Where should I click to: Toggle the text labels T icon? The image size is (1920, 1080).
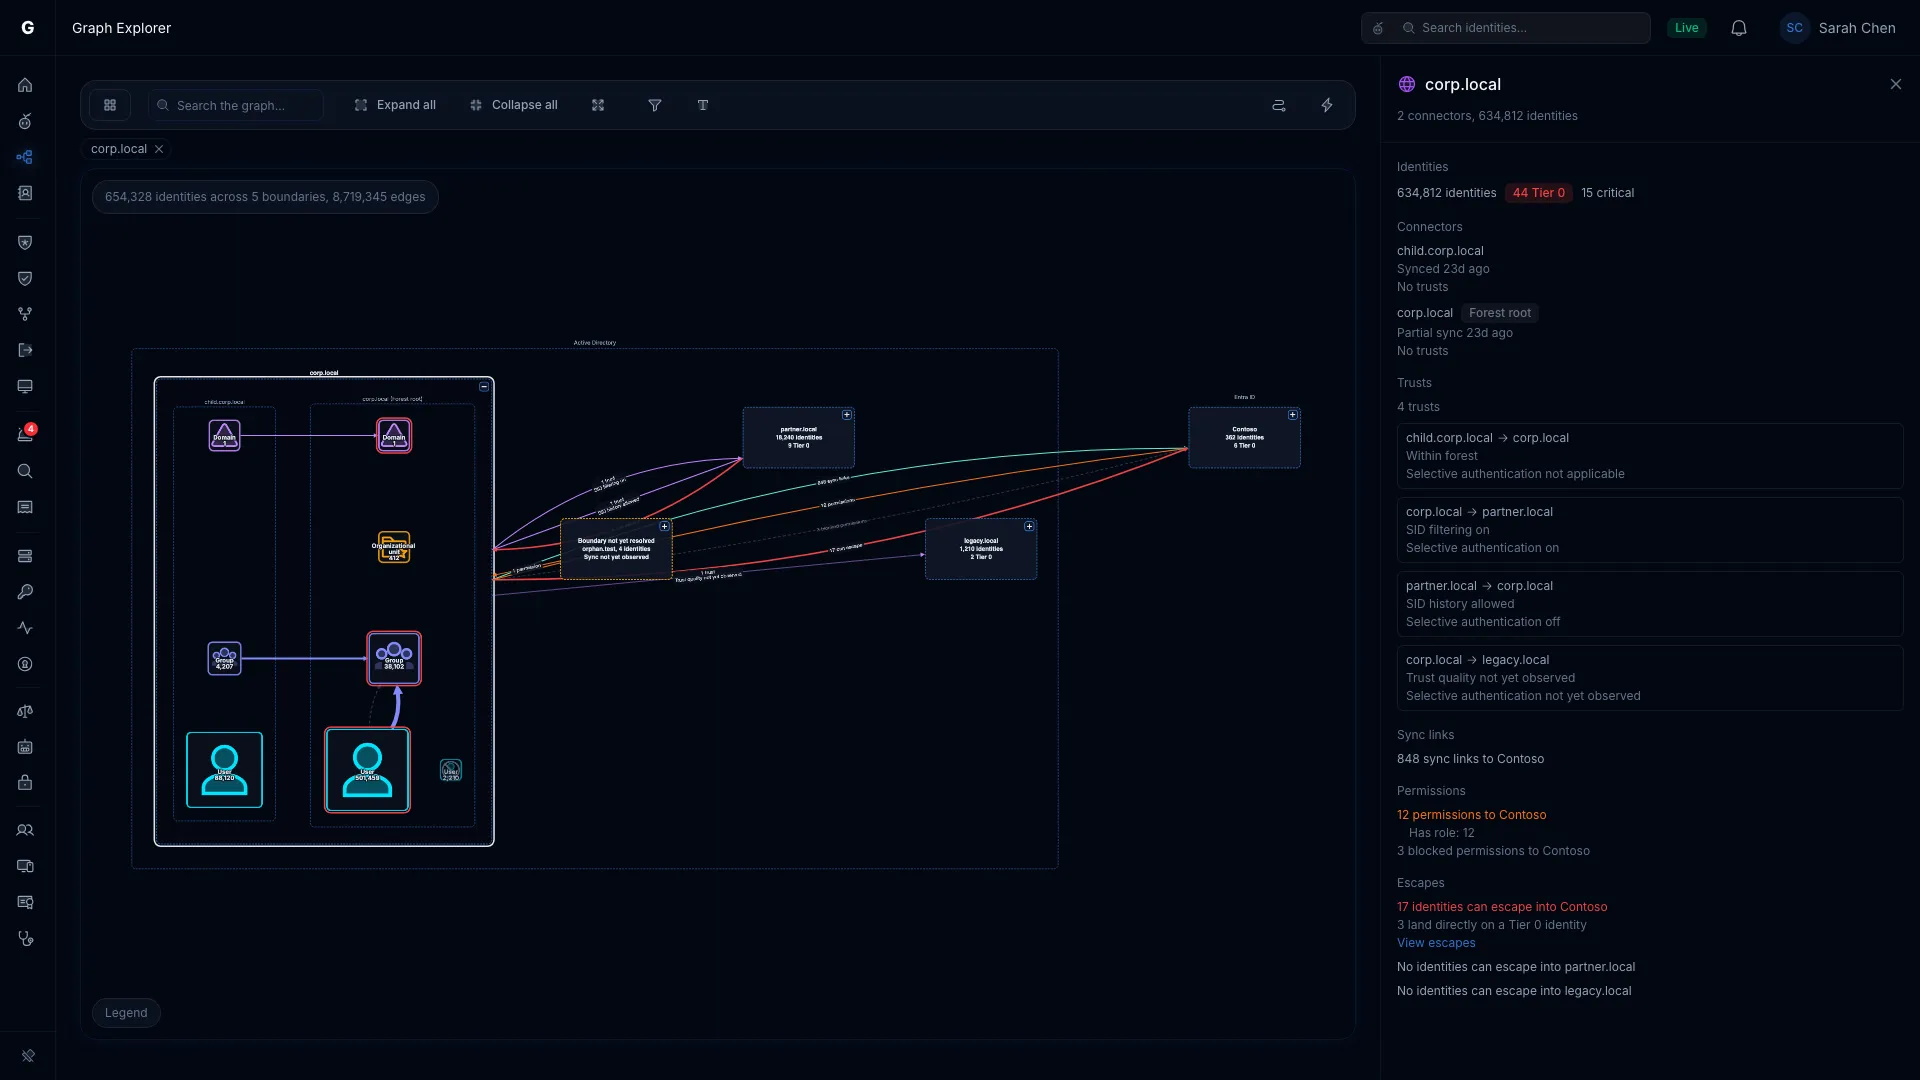point(703,105)
